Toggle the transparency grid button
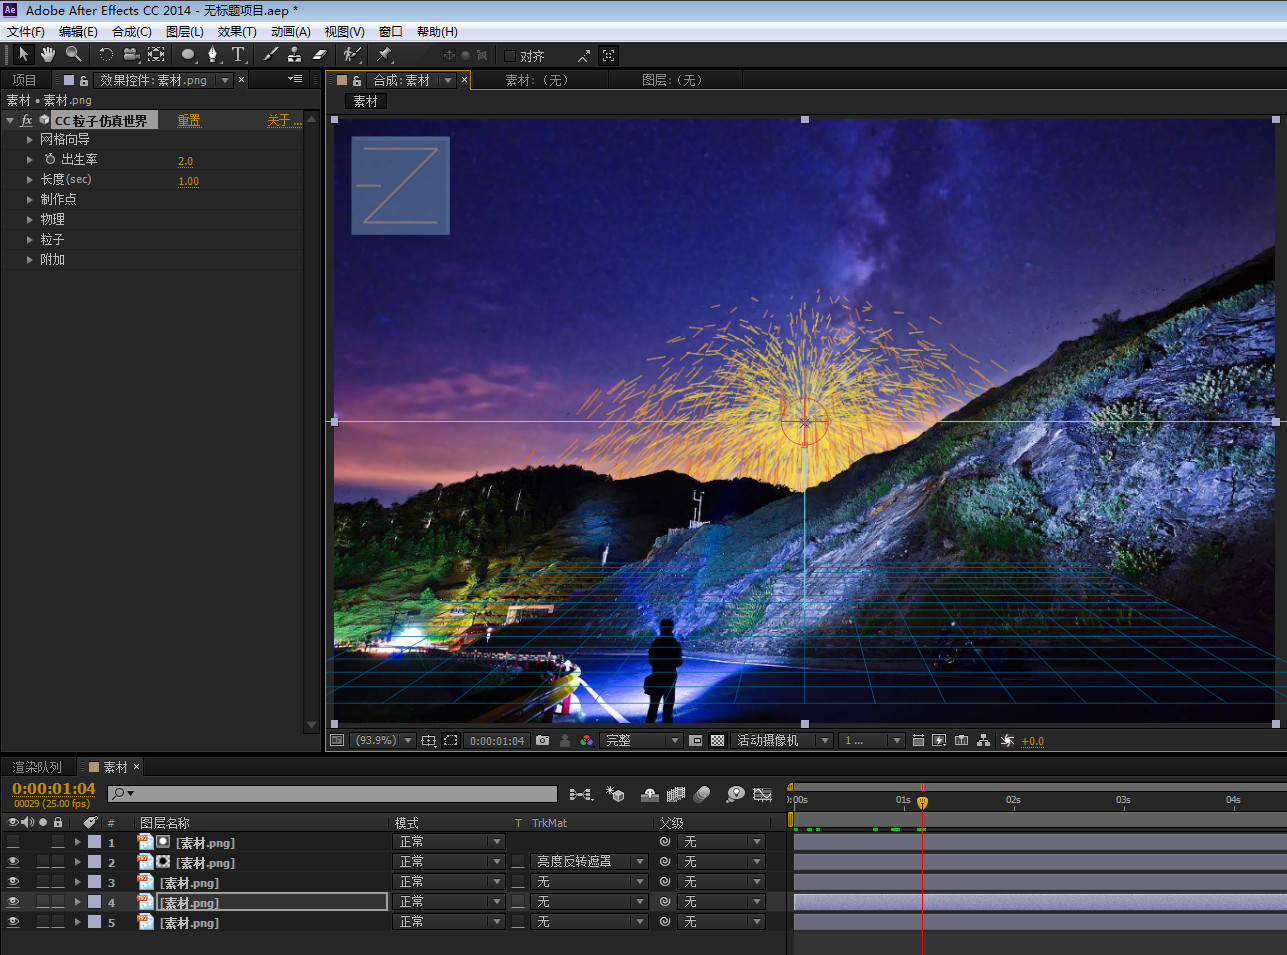This screenshot has width=1287, height=955. [717, 741]
